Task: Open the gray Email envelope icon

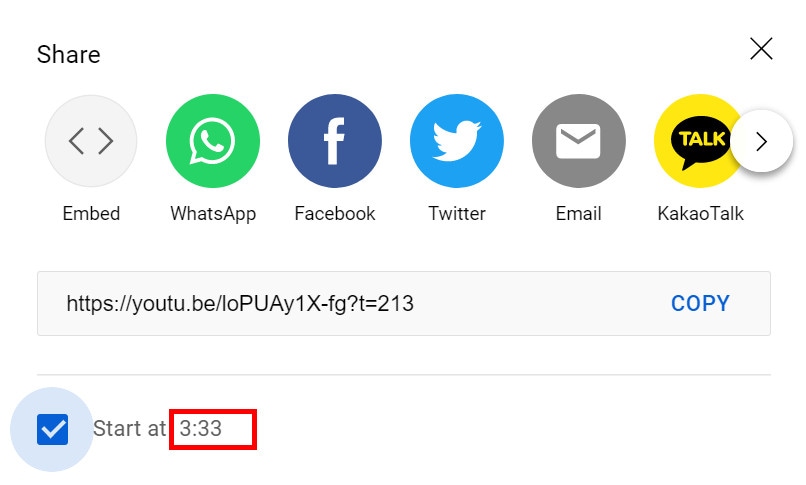Action: tap(578, 141)
